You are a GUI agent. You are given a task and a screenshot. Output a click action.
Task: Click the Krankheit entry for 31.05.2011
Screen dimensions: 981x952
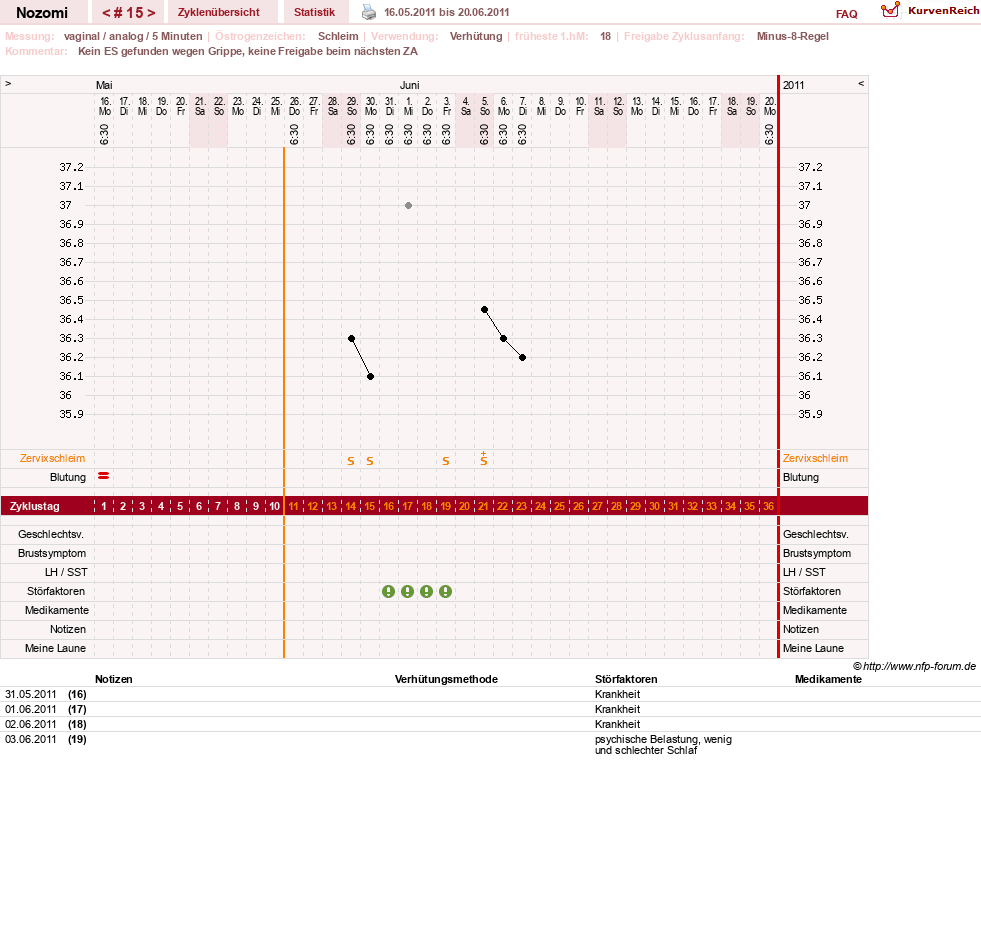(618, 694)
